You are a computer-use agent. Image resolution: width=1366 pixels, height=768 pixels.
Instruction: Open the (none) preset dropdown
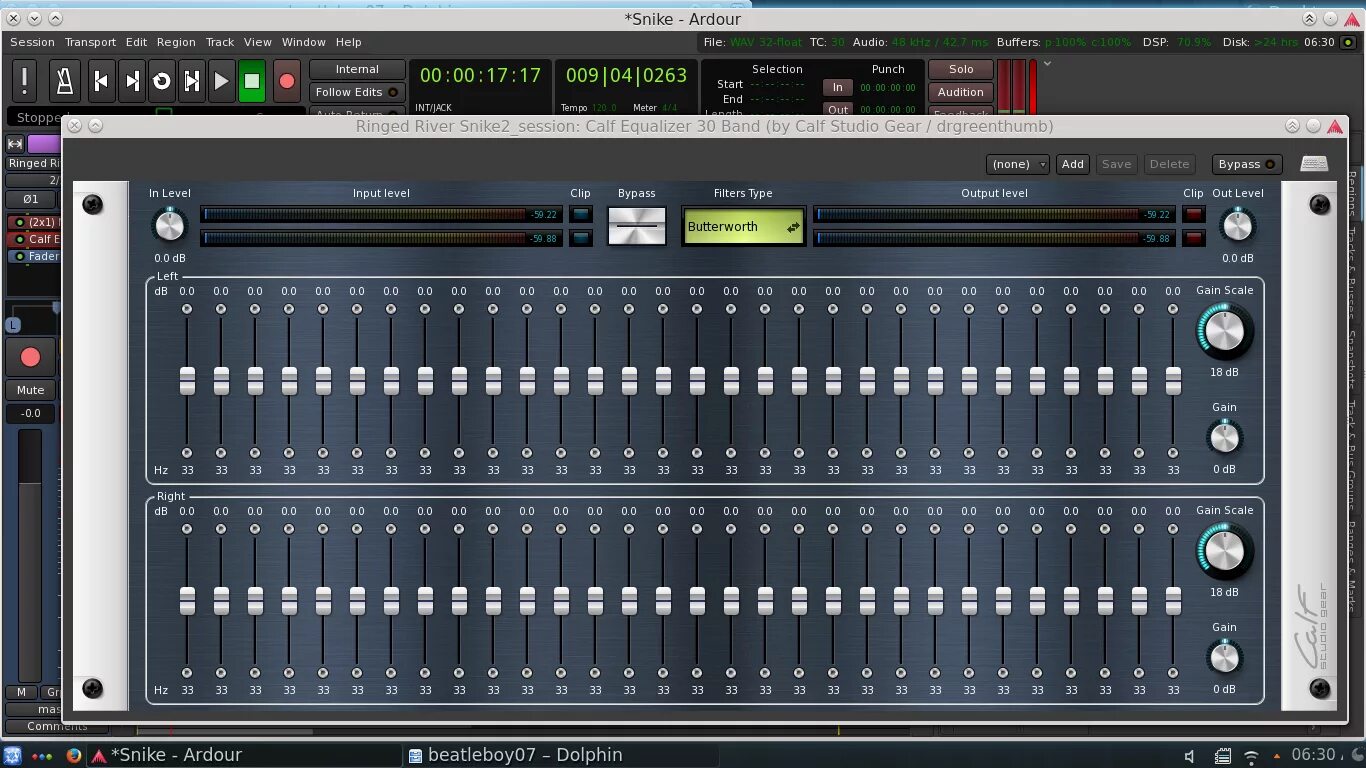(1017, 164)
